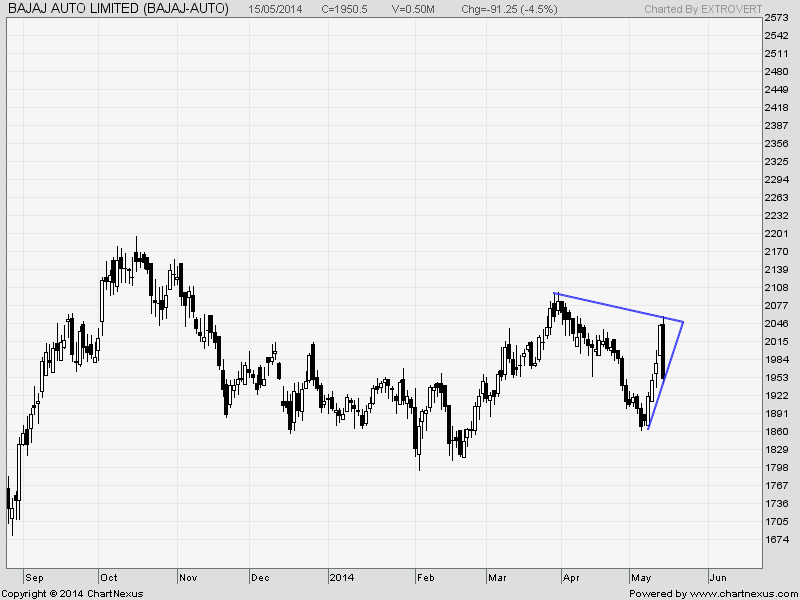Screen dimensions: 800x600
Task: Click the Dec label on time axis
Action: [260, 577]
